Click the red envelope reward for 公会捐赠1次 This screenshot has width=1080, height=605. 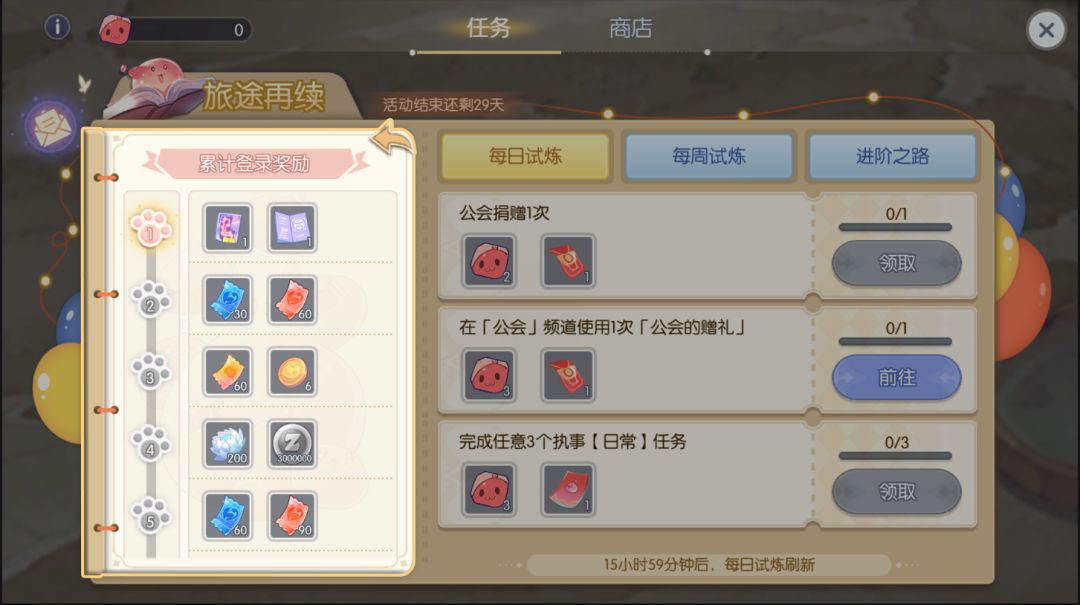[568, 261]
